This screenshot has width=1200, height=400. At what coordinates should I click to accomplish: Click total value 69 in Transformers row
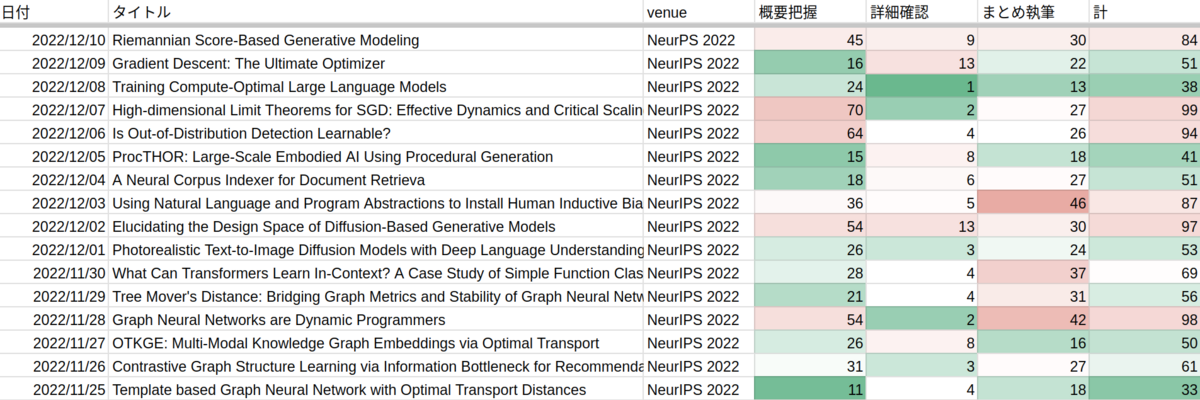click(1144, 273)
